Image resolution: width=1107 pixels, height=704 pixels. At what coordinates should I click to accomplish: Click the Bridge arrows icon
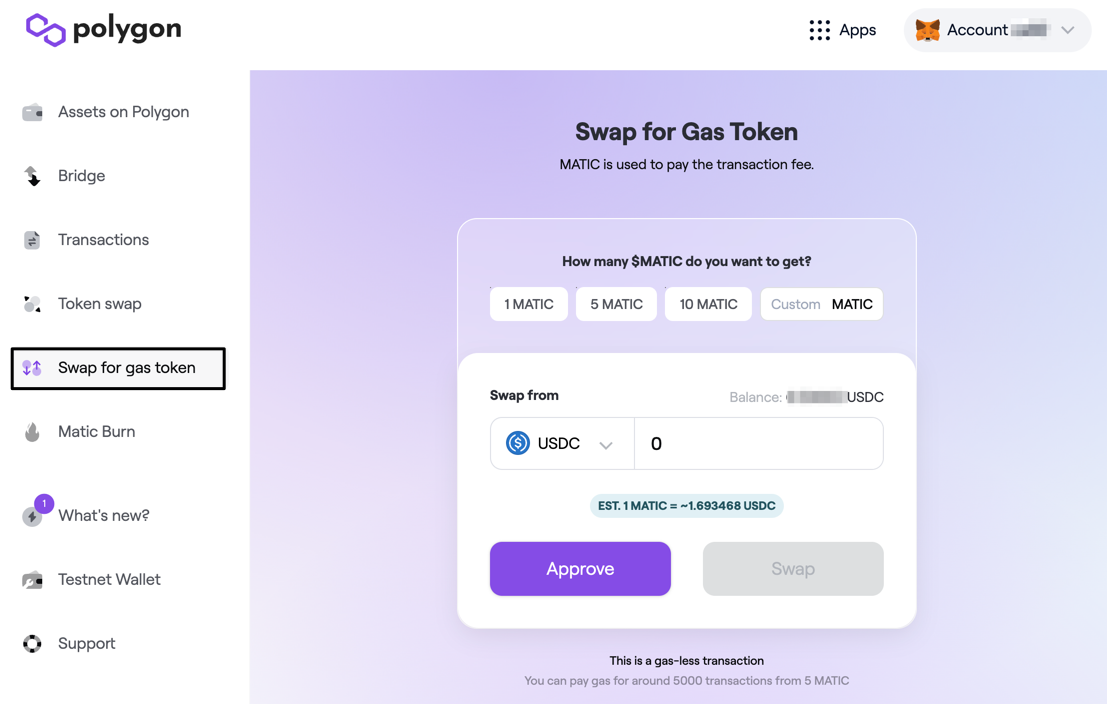[32, 176]
